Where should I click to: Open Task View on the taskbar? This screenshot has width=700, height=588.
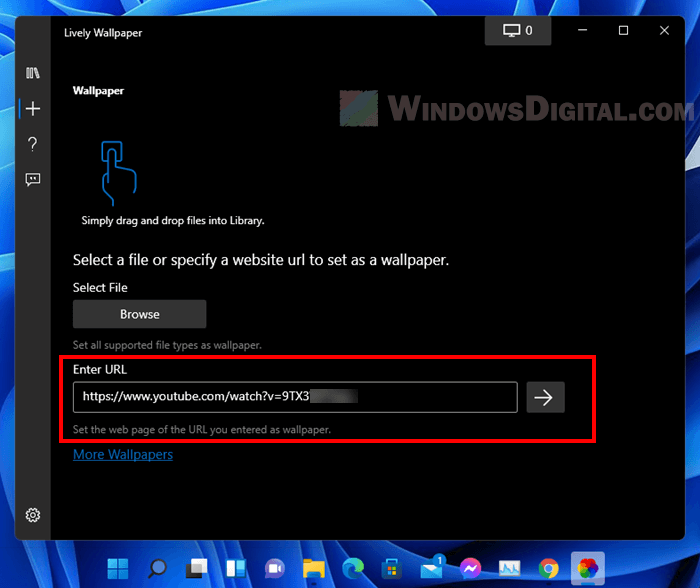196,569
